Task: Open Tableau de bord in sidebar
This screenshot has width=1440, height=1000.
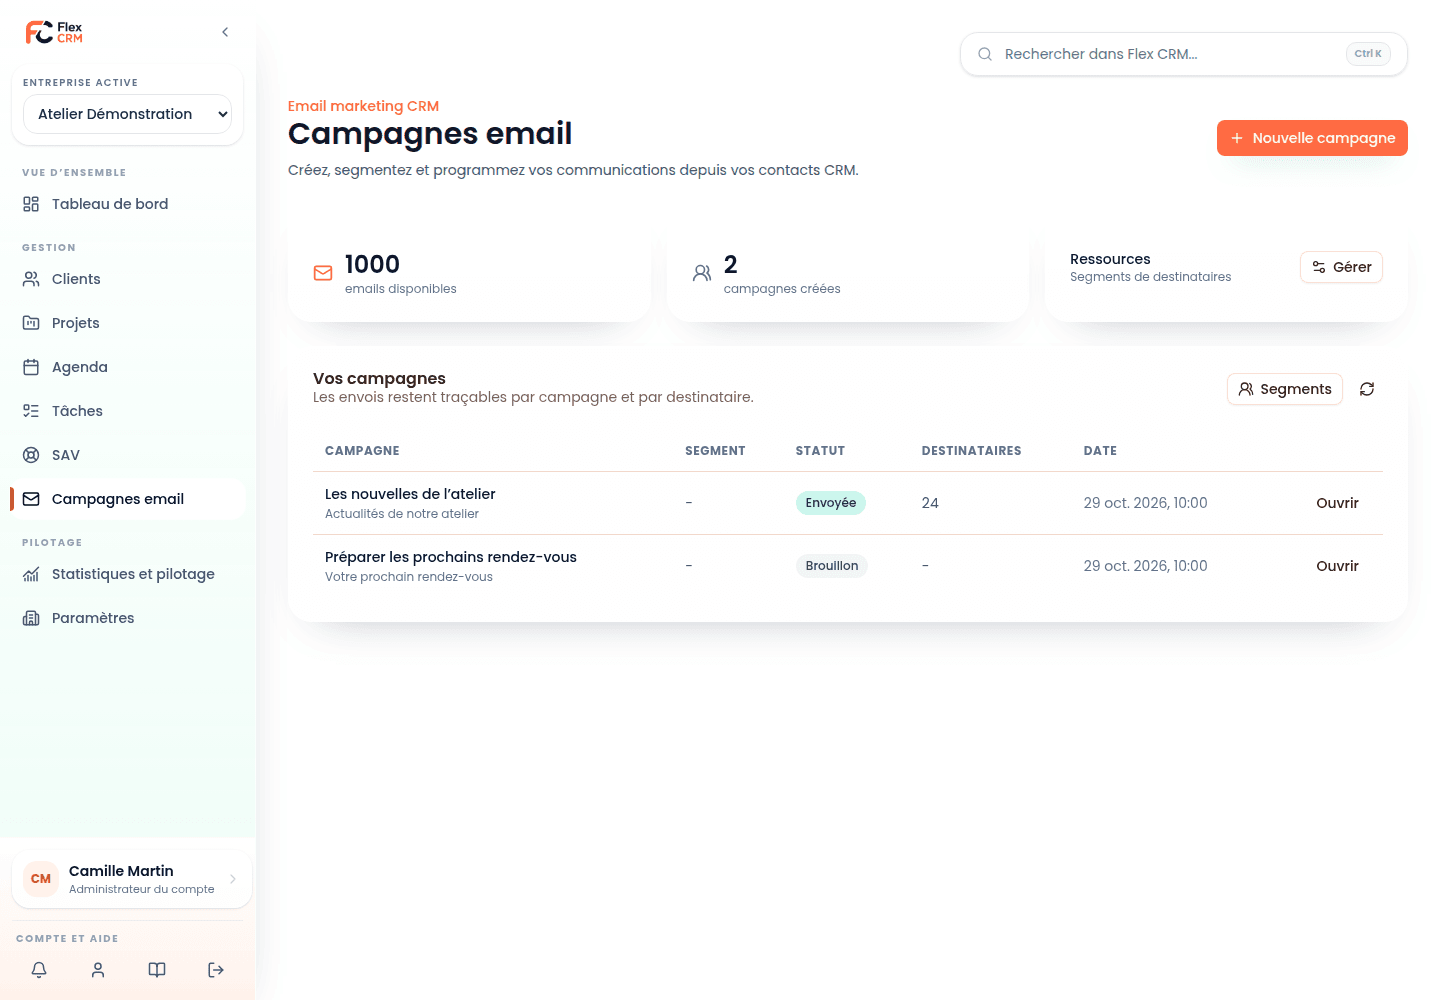Action: (x=127, y=204)
